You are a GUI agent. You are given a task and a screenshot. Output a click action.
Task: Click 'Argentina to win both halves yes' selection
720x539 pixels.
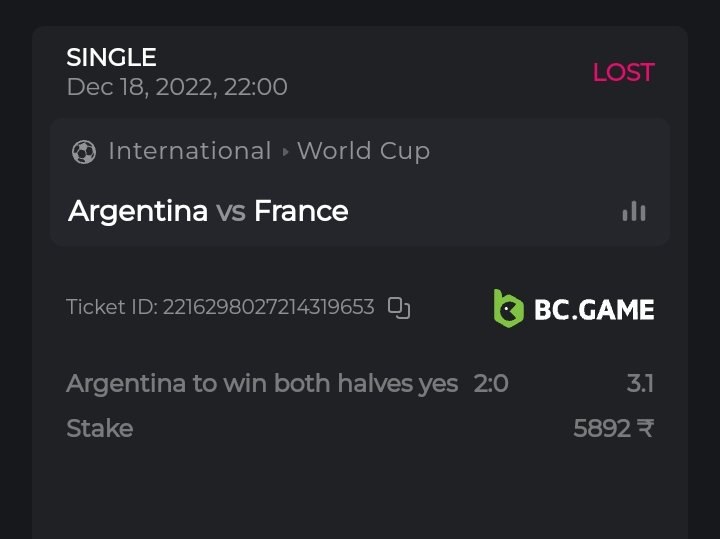tap(262, 383)
